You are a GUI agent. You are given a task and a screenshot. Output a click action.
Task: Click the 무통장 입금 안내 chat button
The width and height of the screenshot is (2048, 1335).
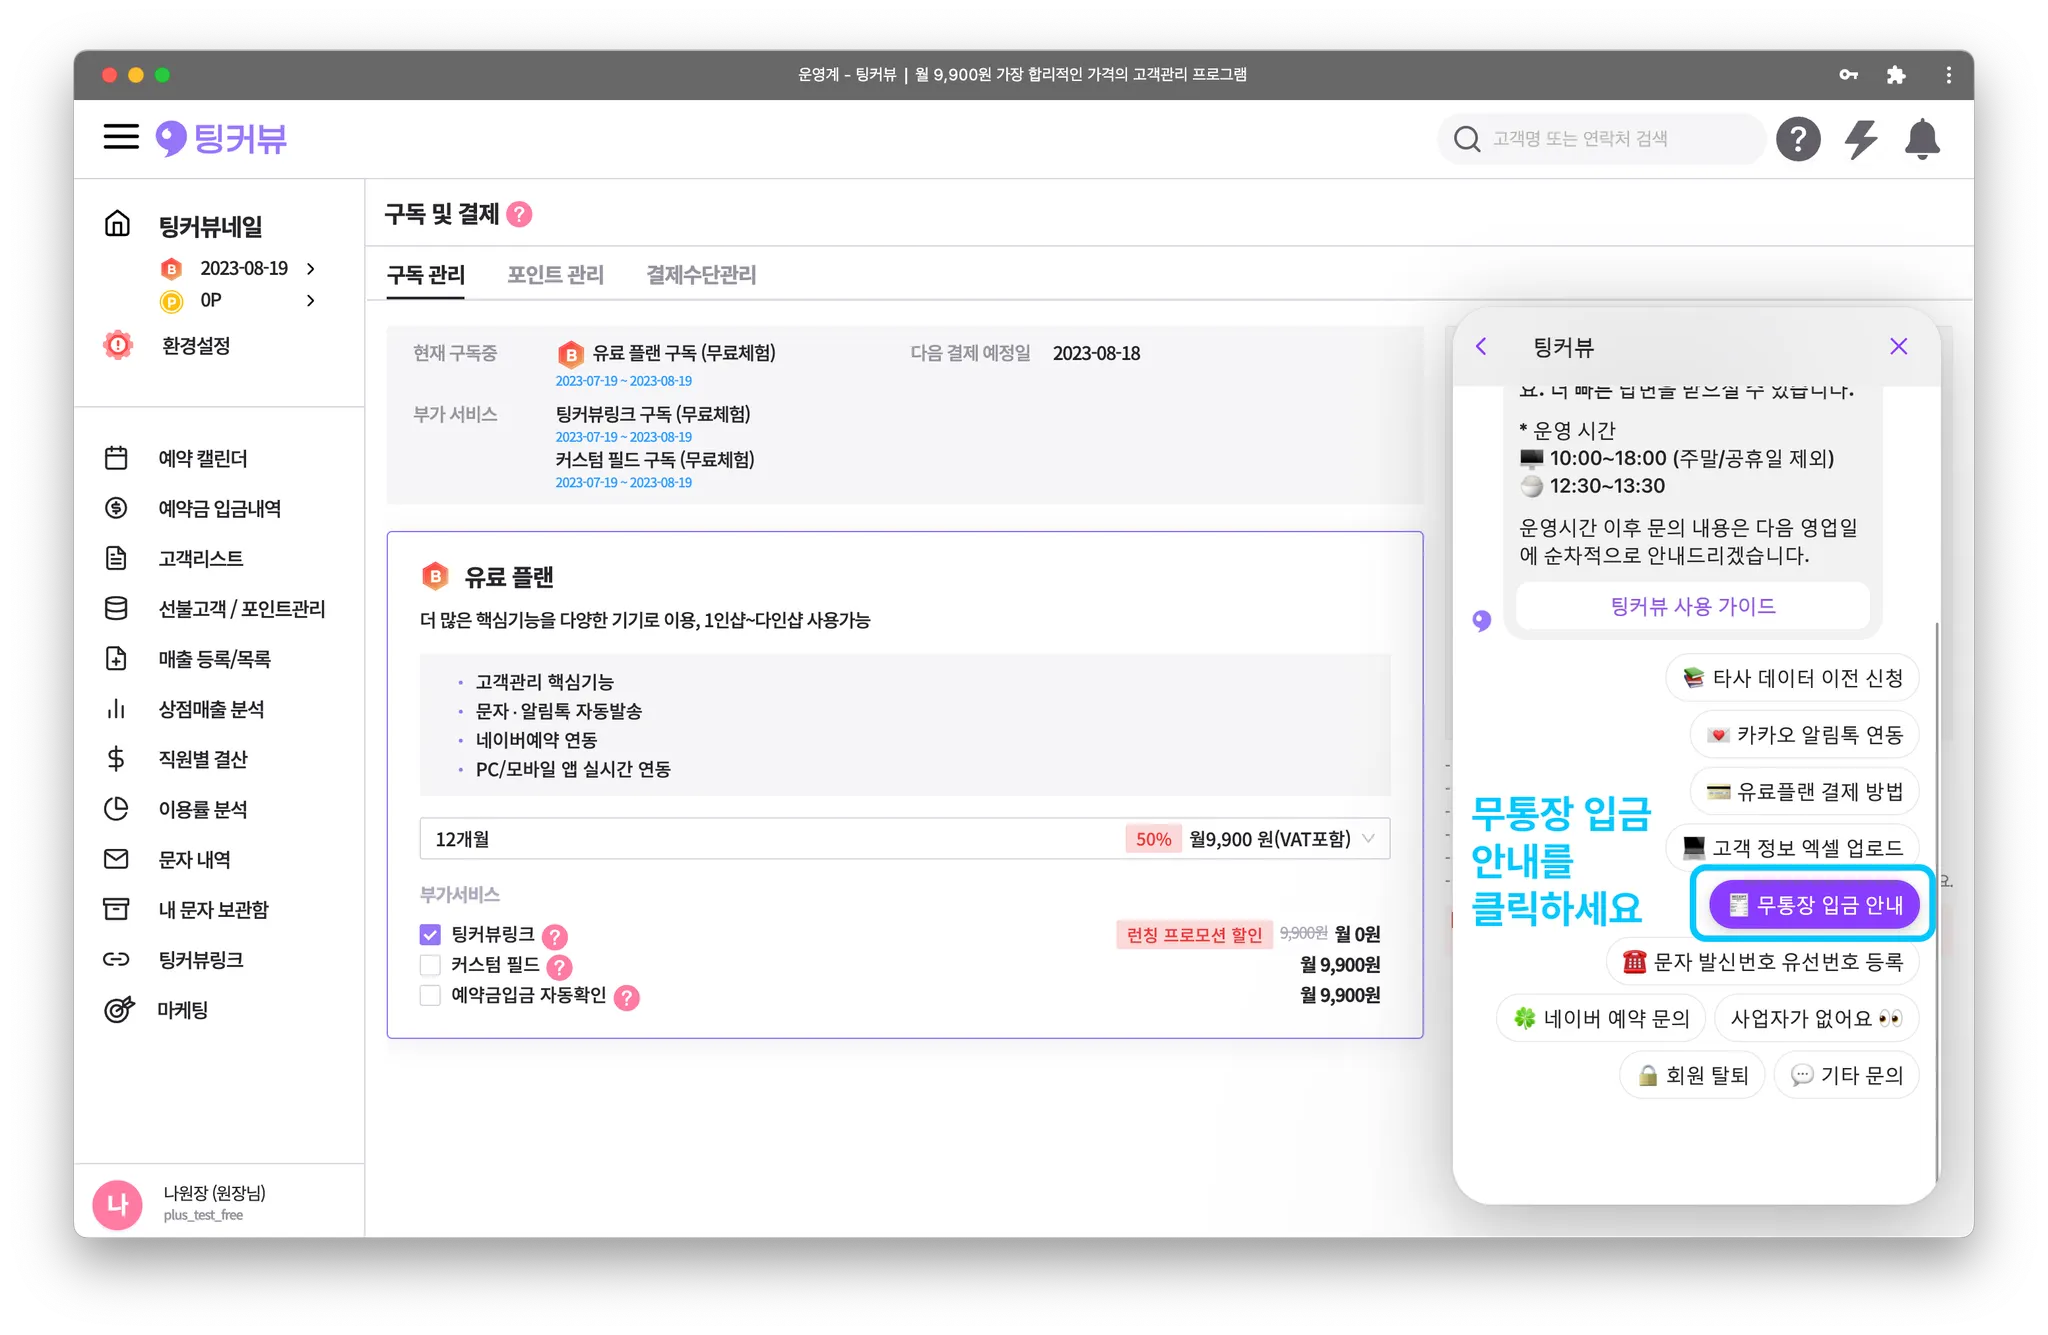pos(1814,905)
